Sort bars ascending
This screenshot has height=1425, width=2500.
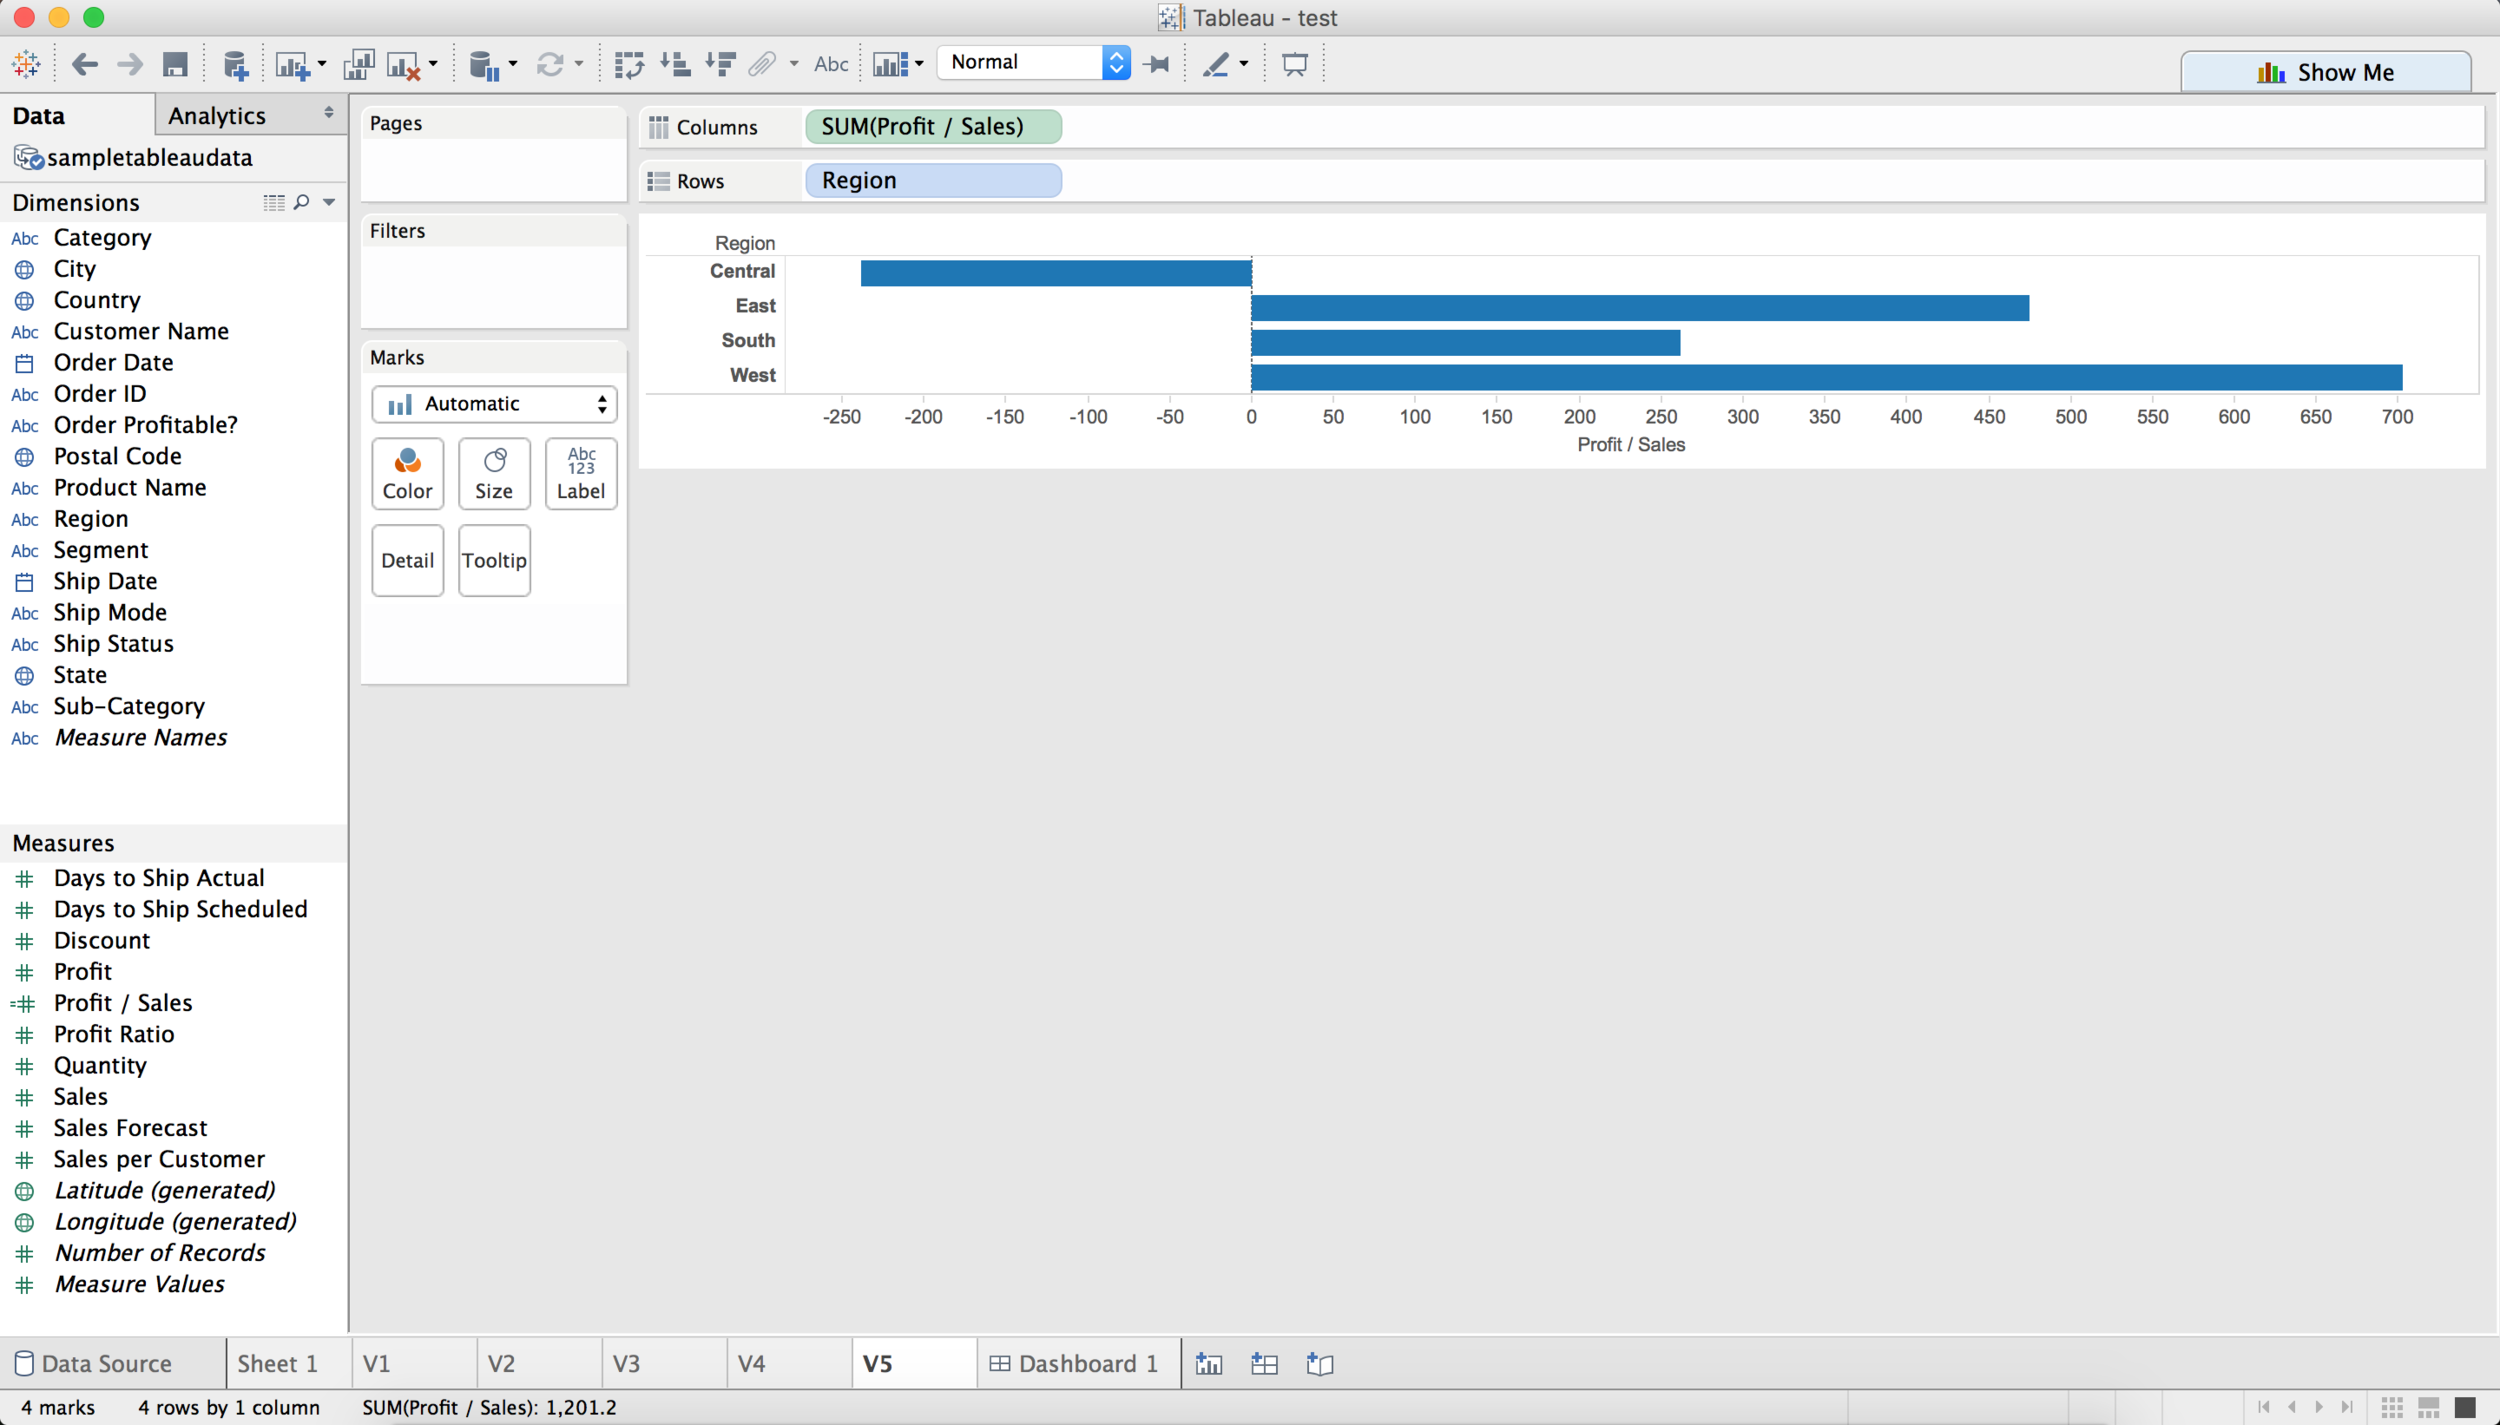pyautogui.click(x=675, y=64)
